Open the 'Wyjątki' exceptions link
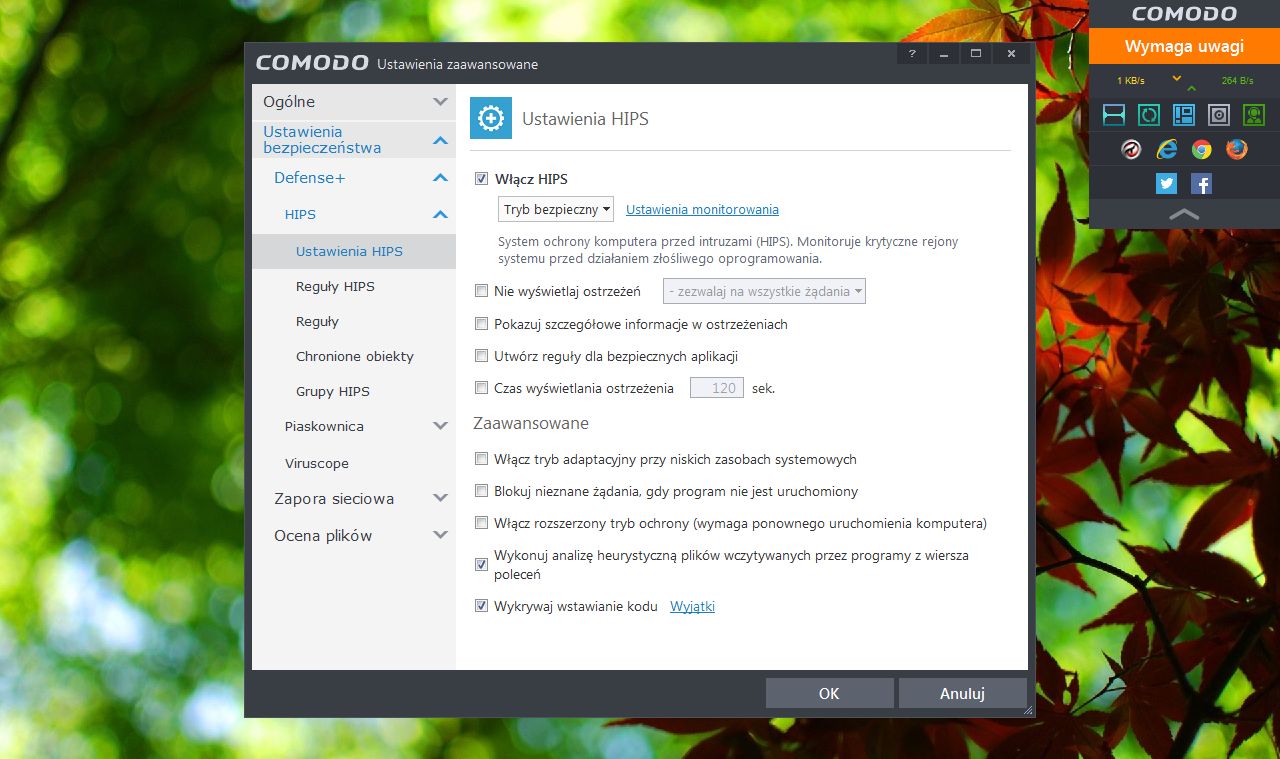 pyautogui.click(x=692, y=606)
